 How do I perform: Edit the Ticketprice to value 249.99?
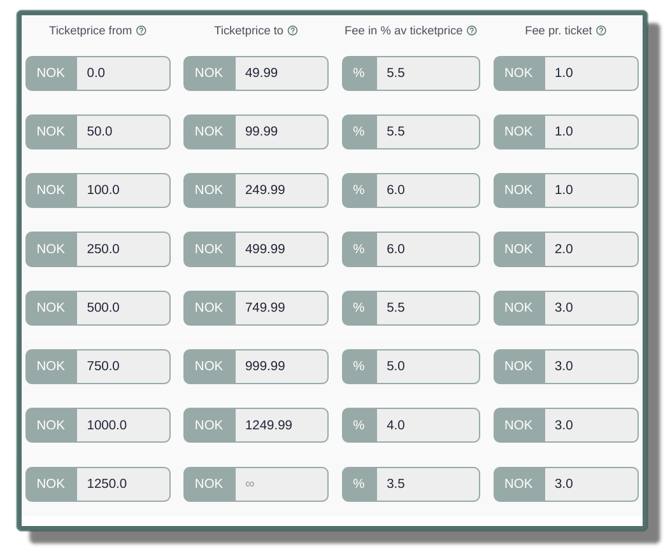(280, 190)
